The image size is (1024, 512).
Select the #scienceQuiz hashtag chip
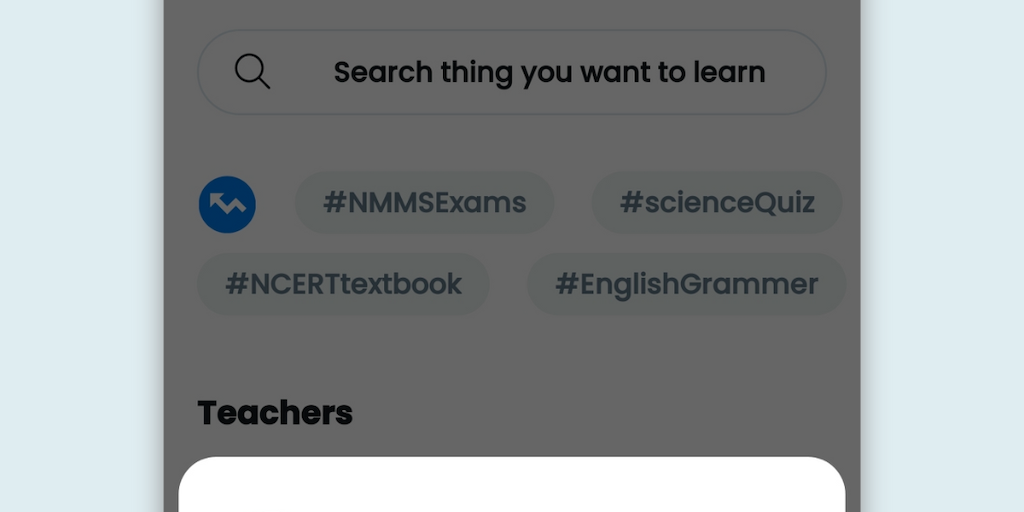coord(716,203)
